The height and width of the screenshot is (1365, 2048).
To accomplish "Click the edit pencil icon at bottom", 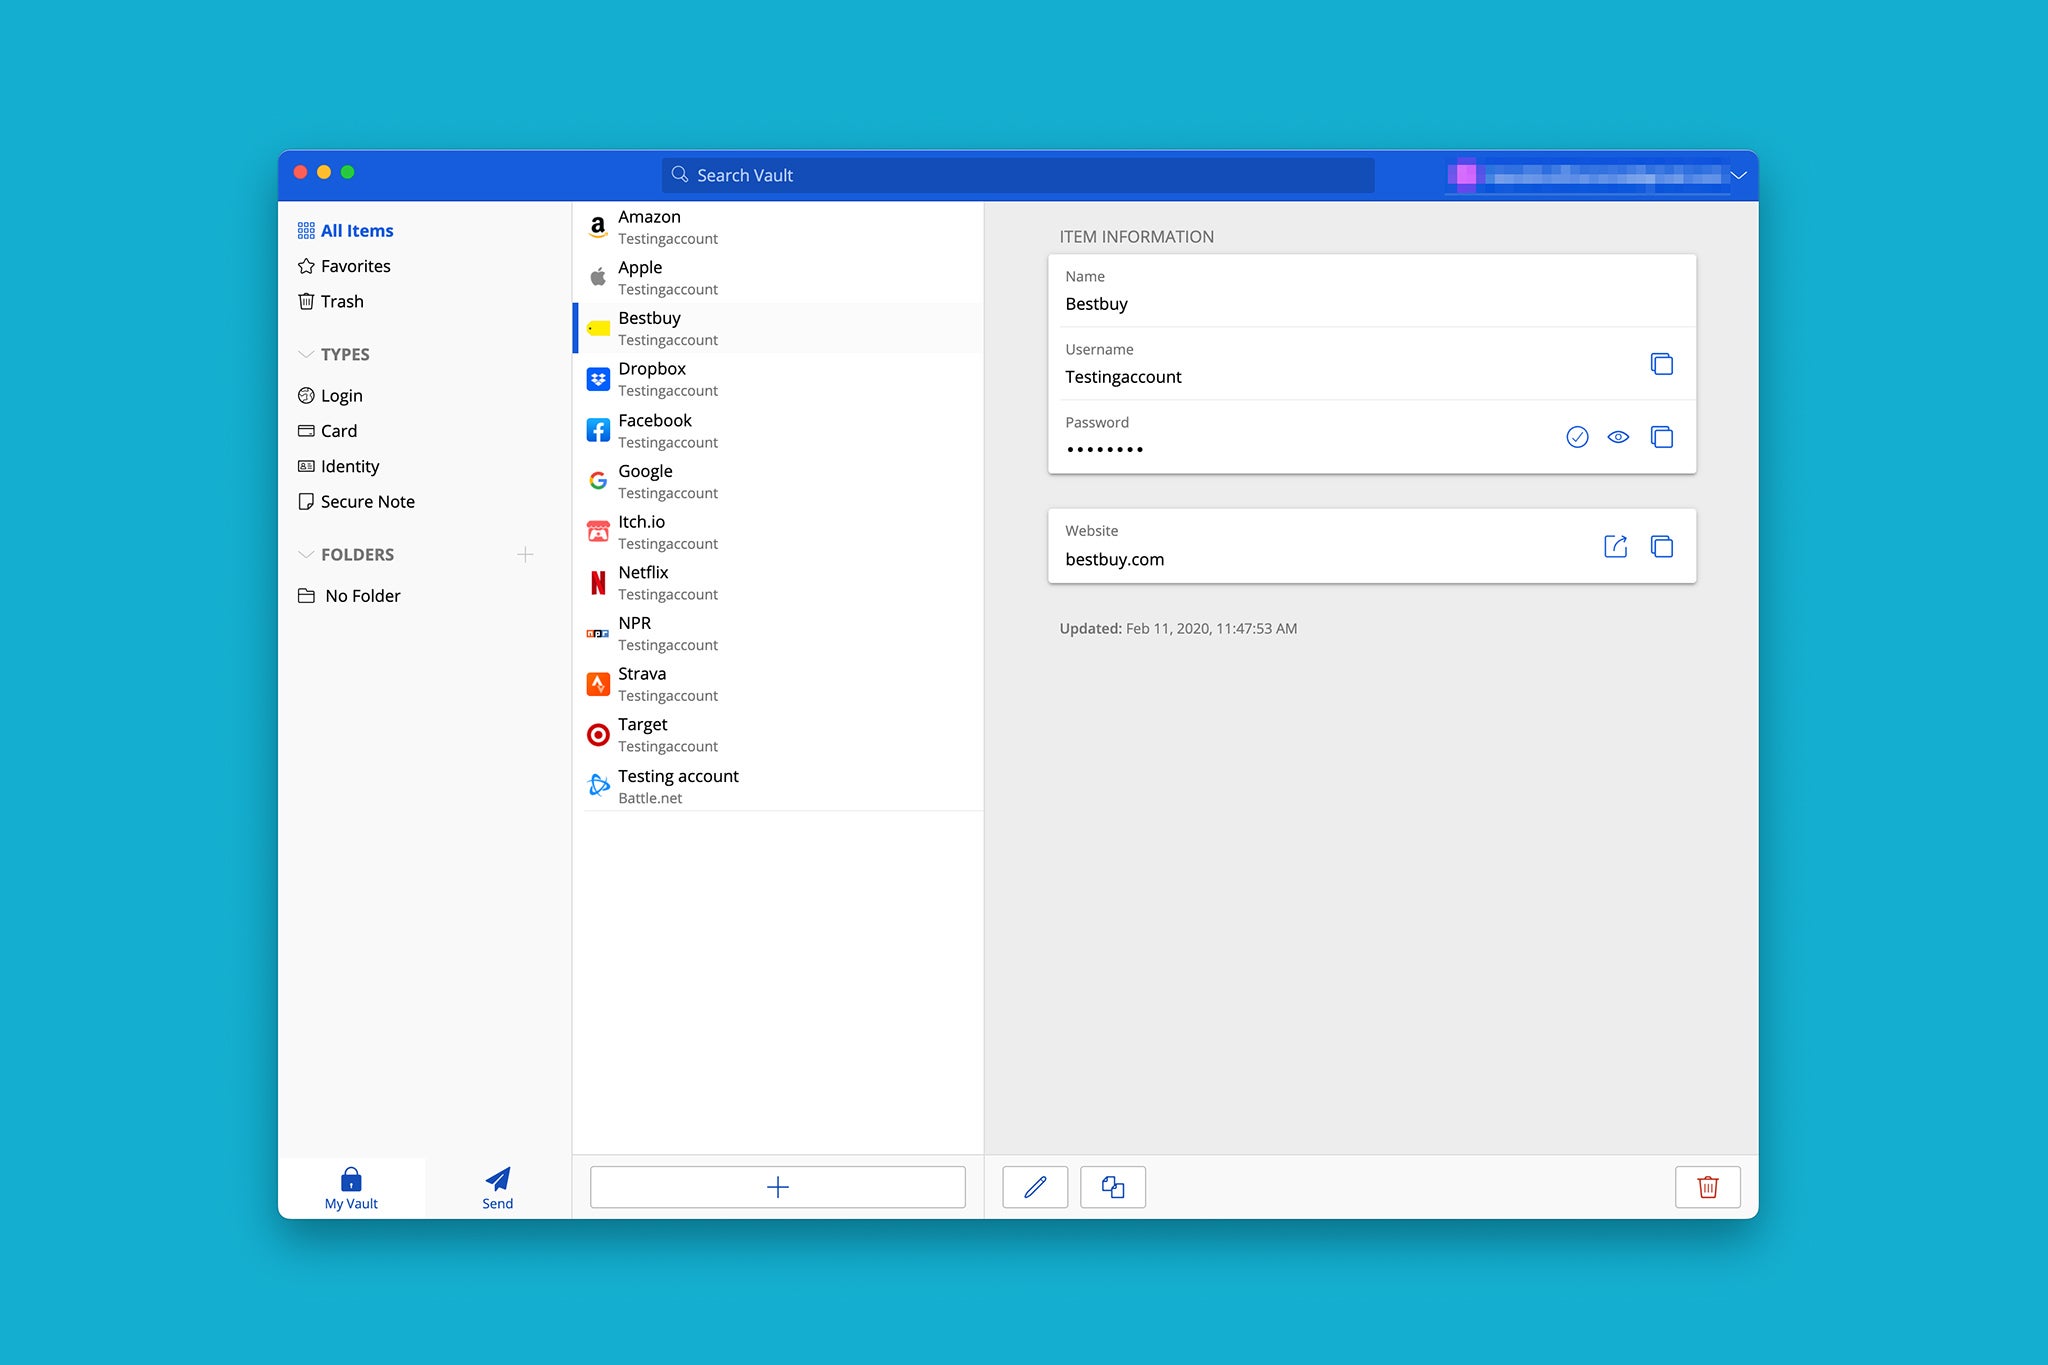I will pos(1032,1187).
